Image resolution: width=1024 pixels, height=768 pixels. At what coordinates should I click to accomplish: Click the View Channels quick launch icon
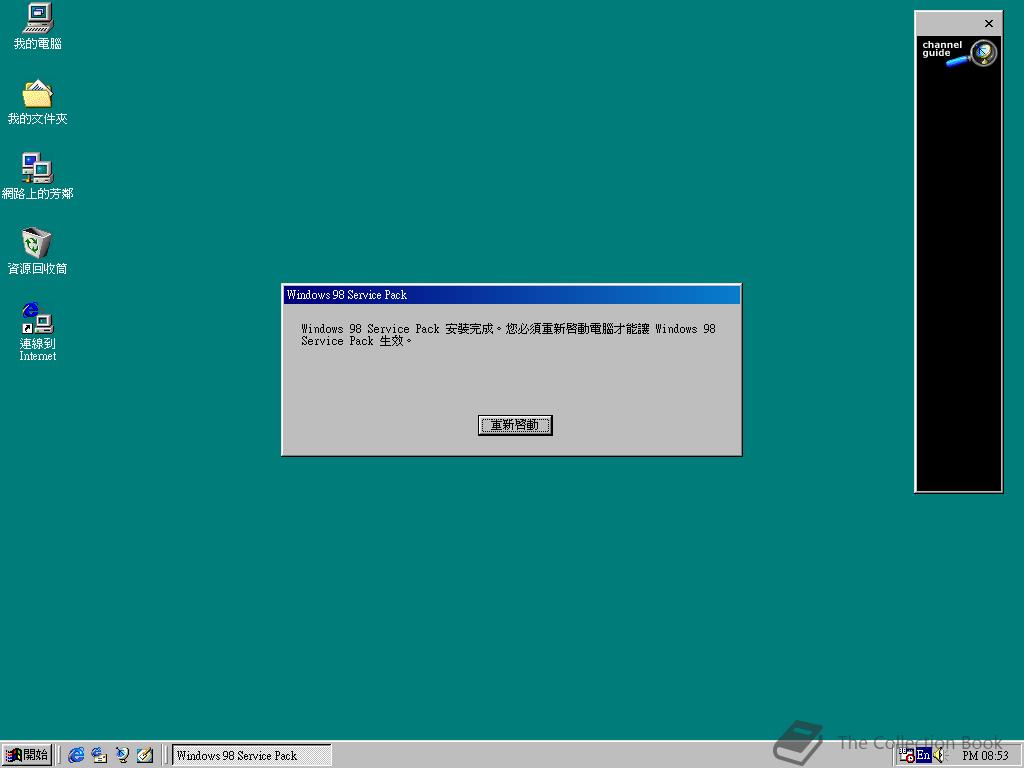122,755
